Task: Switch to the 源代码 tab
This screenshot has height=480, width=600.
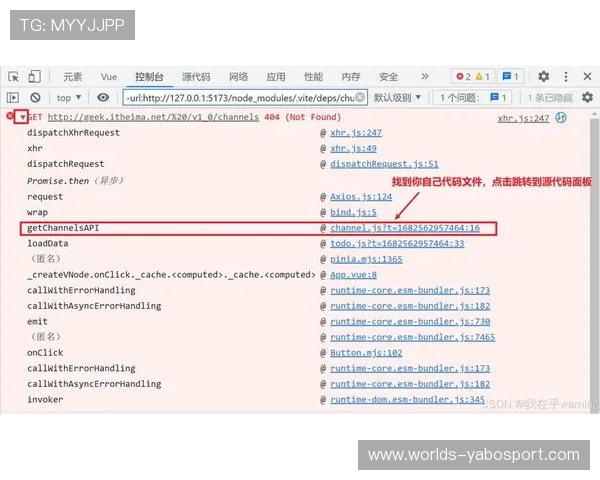Action: [x=196, y=76]
